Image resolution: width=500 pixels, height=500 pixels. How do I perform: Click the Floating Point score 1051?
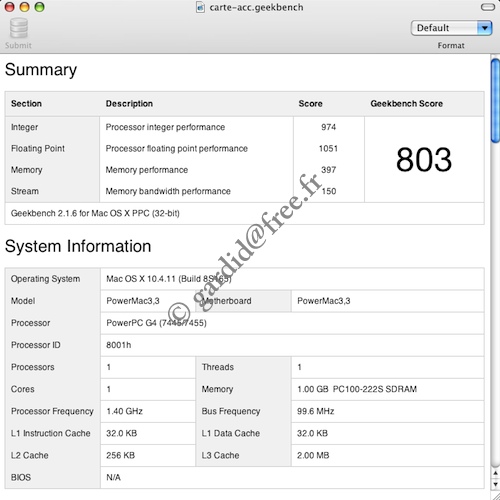pyautogui.click(x=328, y=148)
